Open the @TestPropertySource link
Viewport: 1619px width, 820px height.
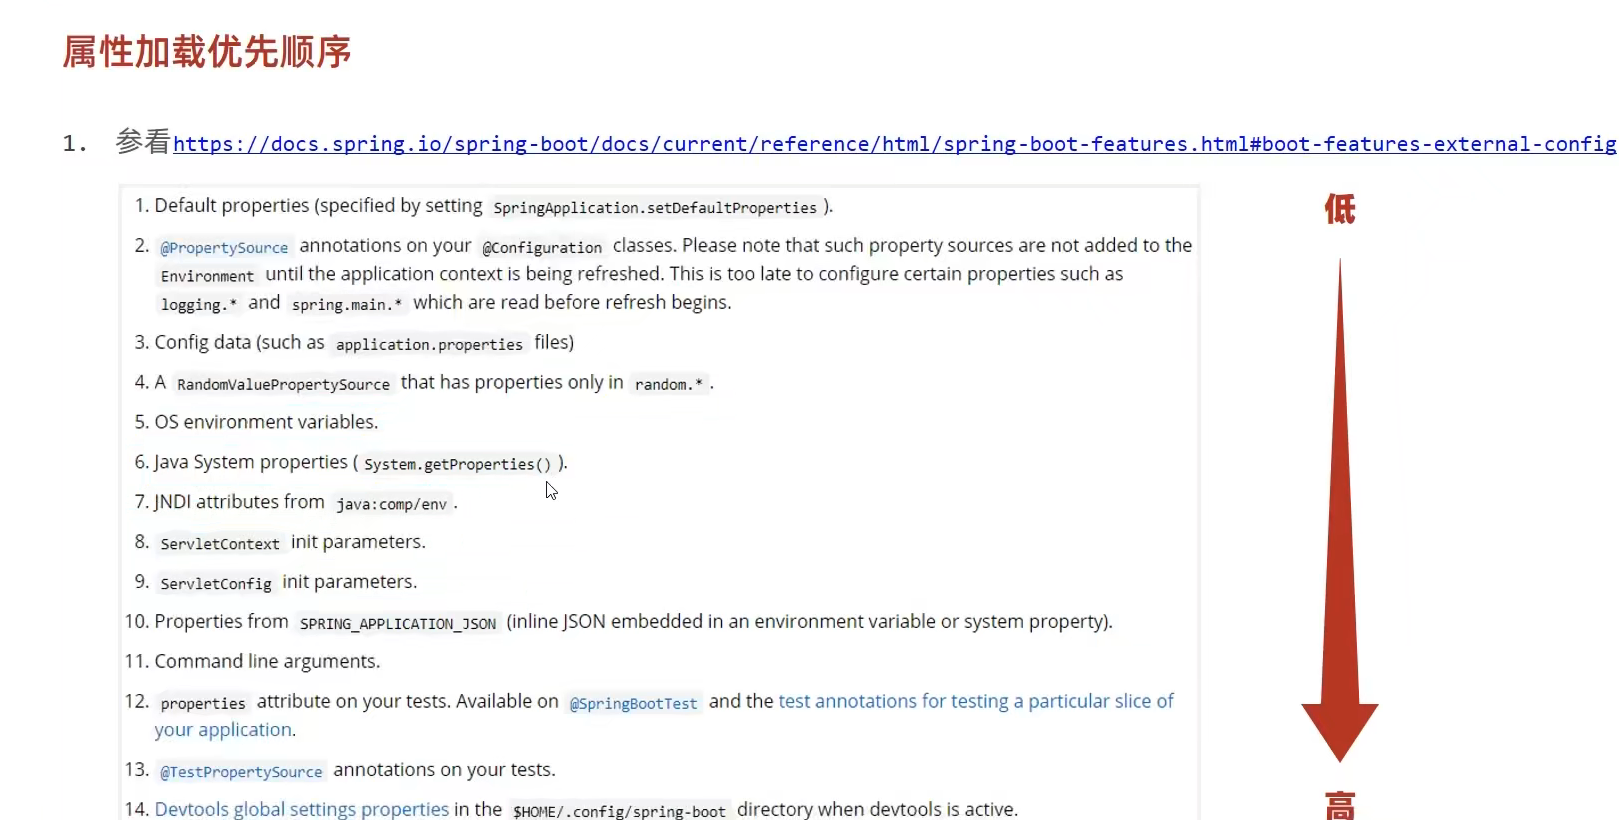pos(241,771)
